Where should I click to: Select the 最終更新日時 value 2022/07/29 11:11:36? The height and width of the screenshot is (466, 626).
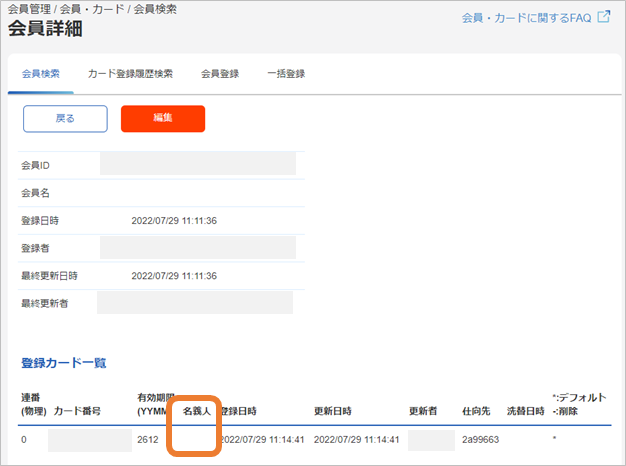[174, 276]
